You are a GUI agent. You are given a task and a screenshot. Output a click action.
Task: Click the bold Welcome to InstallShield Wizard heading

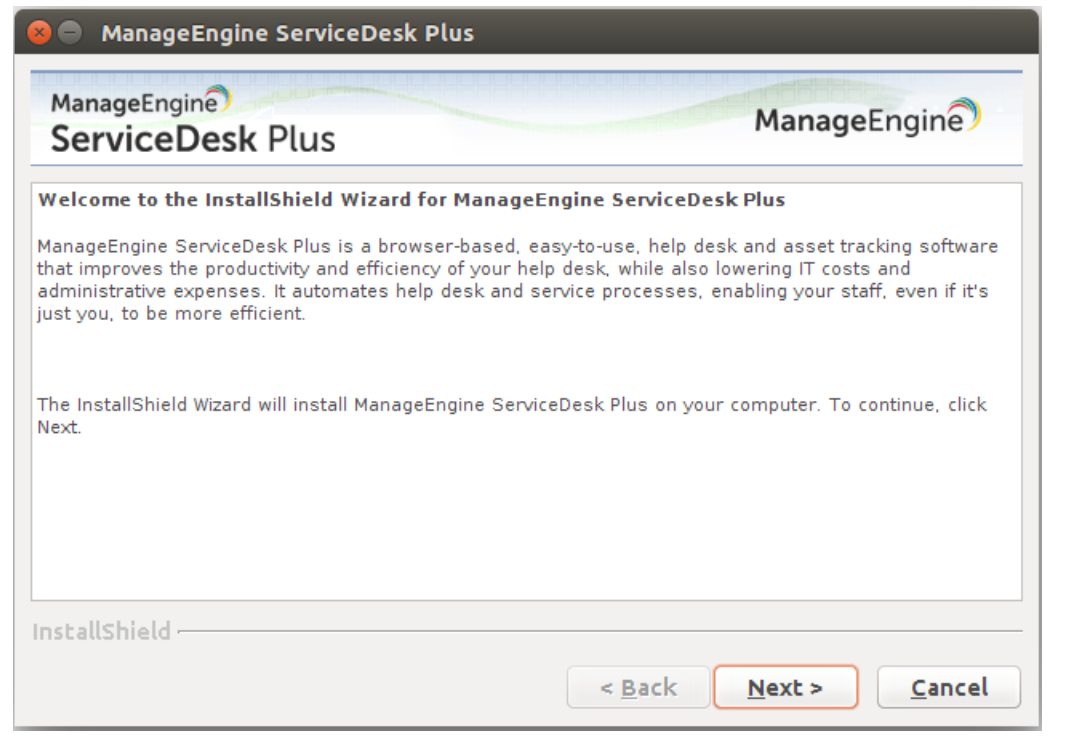[411, 200]
